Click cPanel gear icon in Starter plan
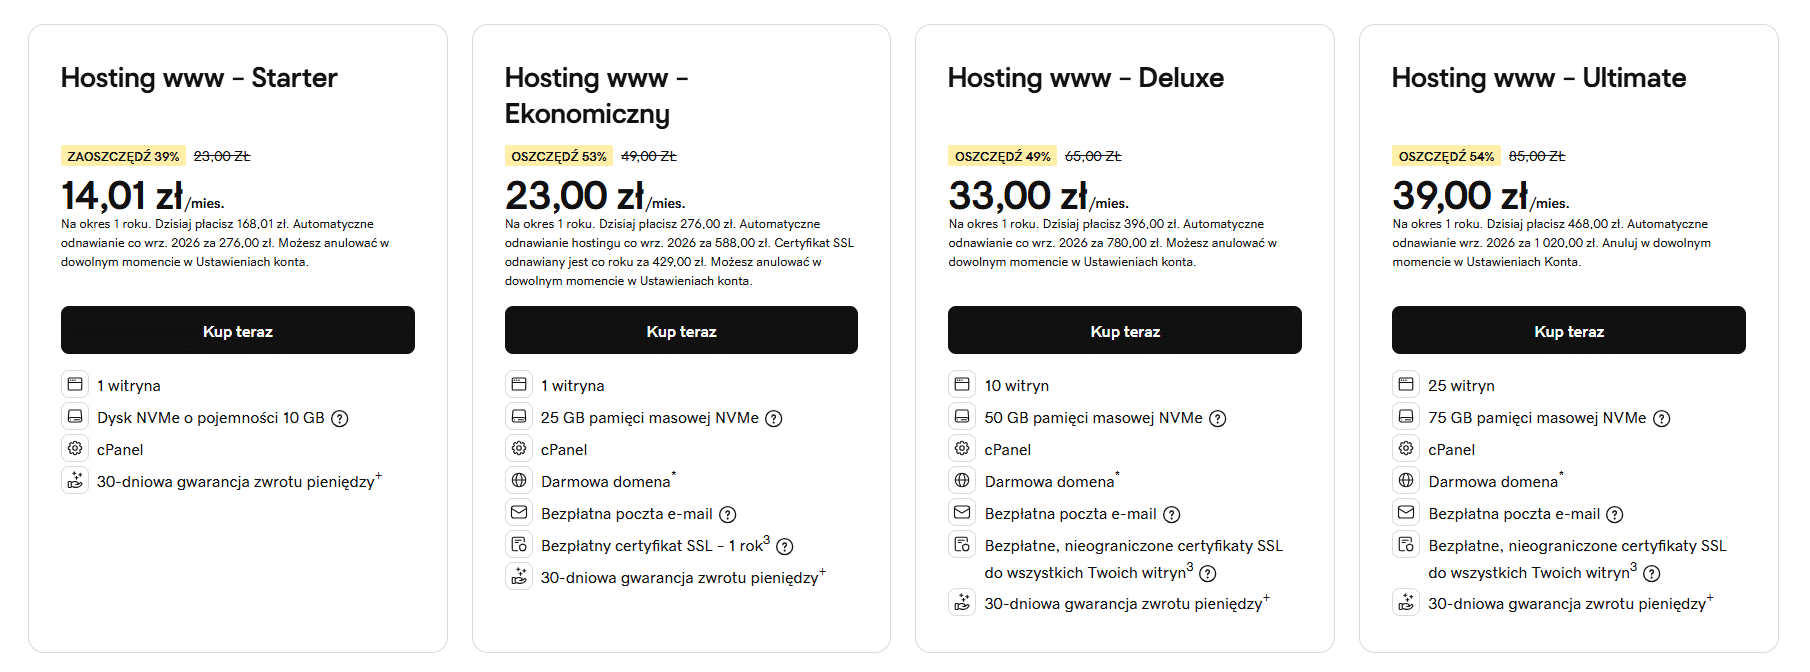This screenshot has width=1810, height=672. [x=75, y=449]
